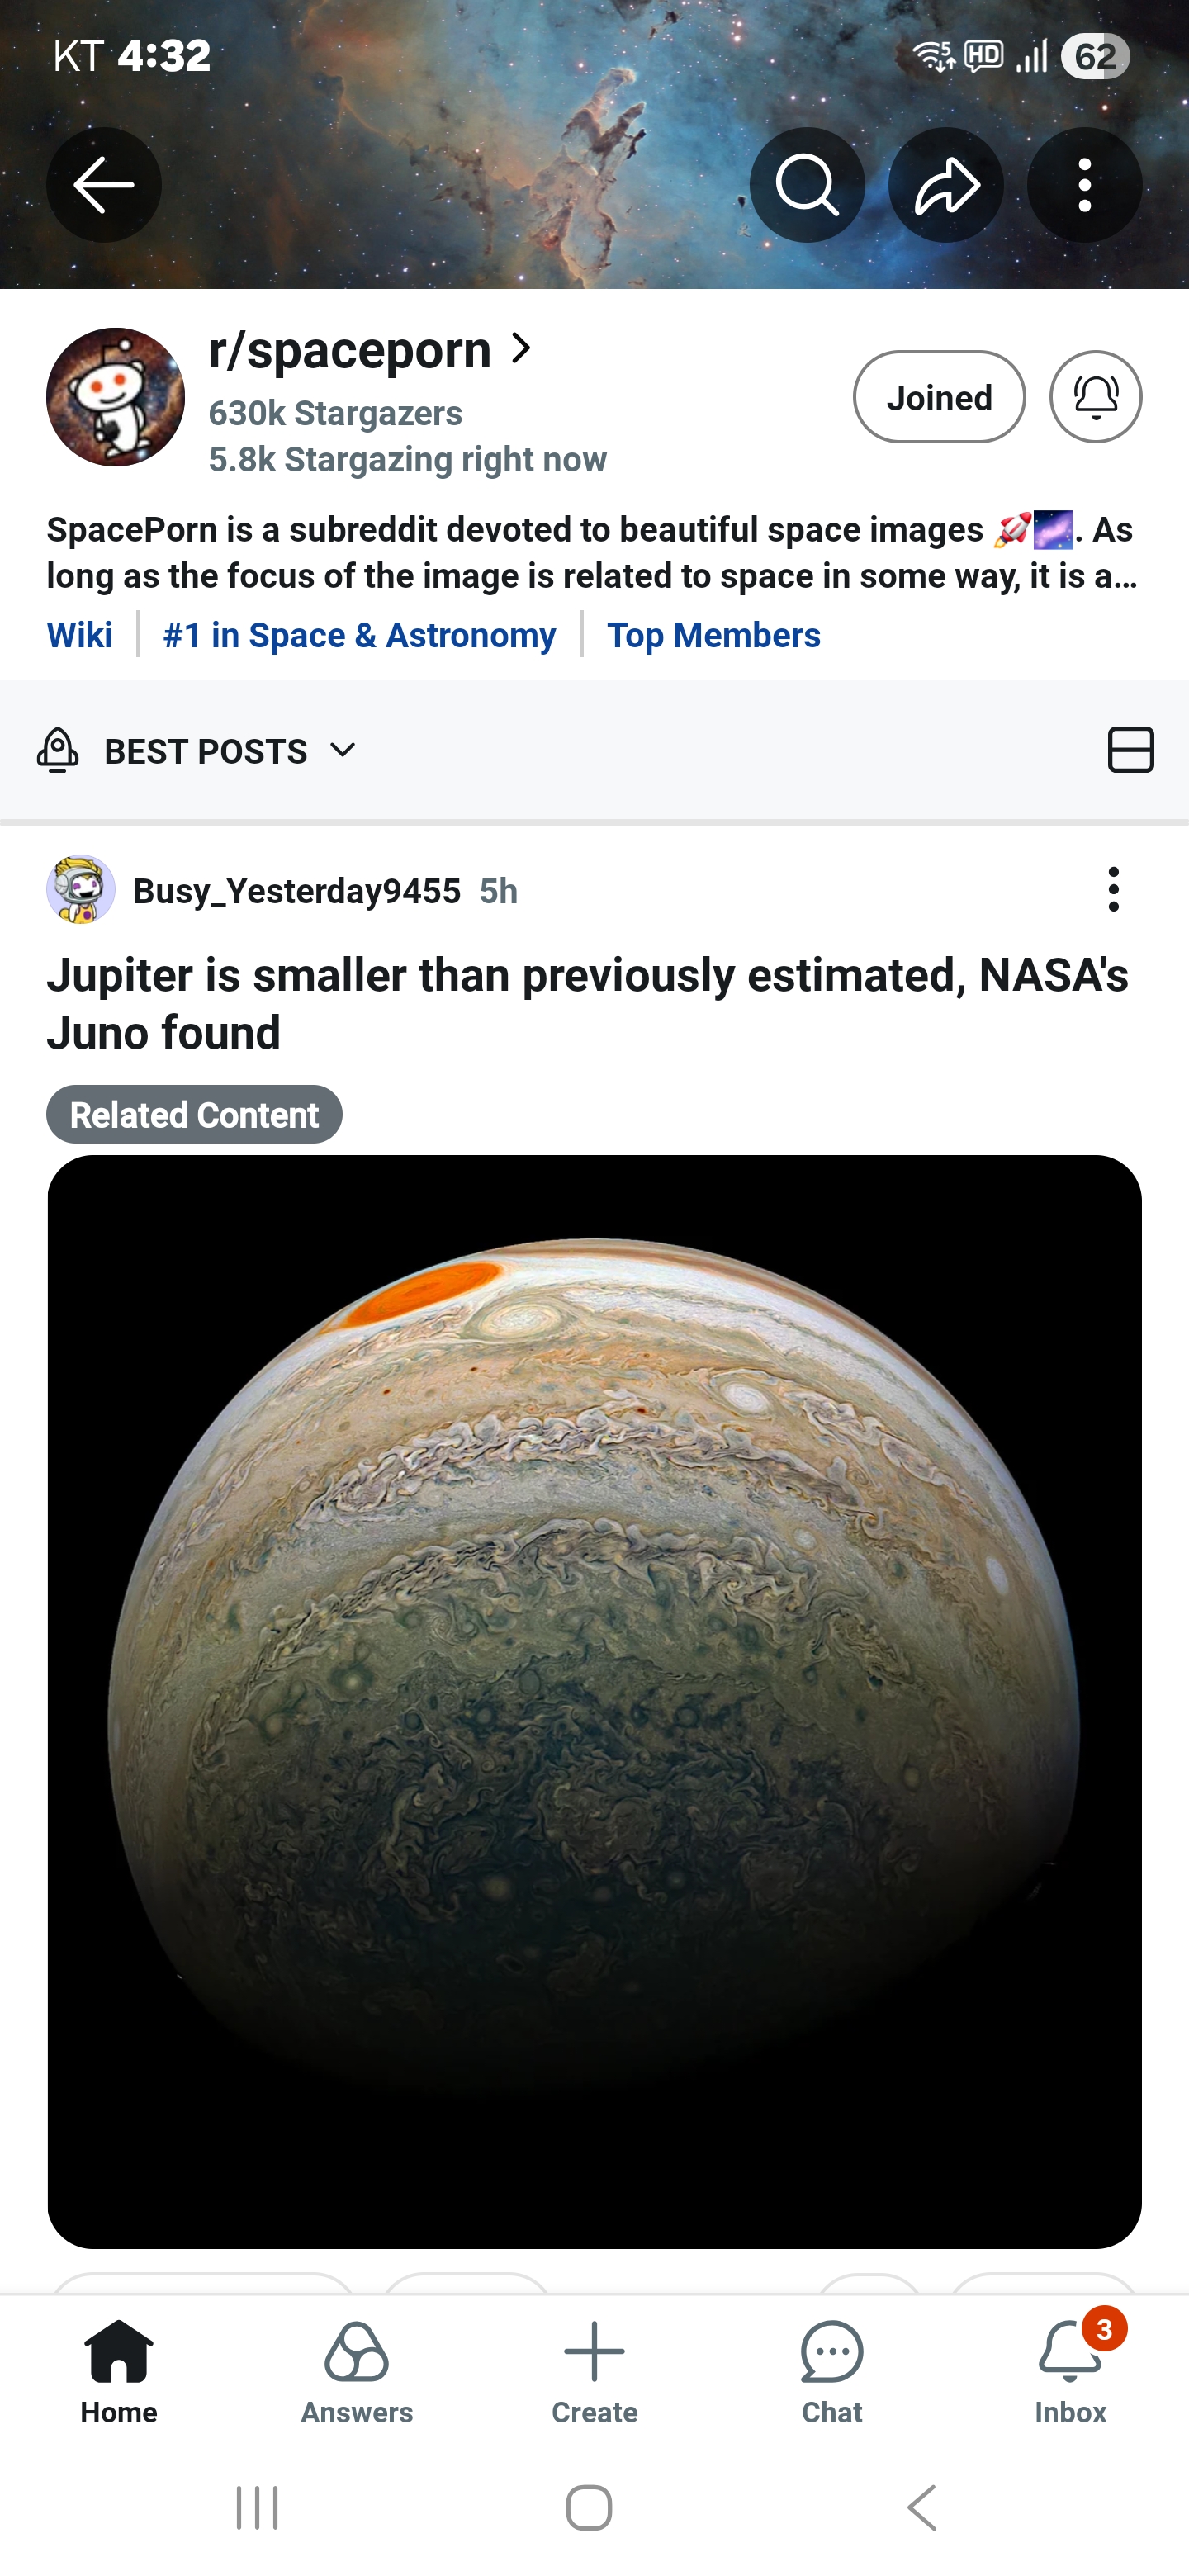Open post options three-dot menu
The image size is (1189, 2576).
1113,889
